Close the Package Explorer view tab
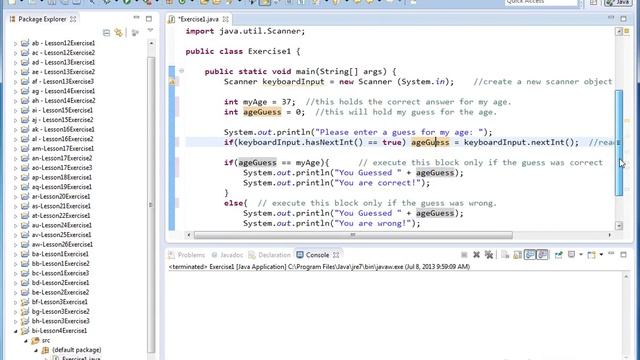Image resolution: width=640 pixels, height=360 pixels. click(x=73, y=19)
